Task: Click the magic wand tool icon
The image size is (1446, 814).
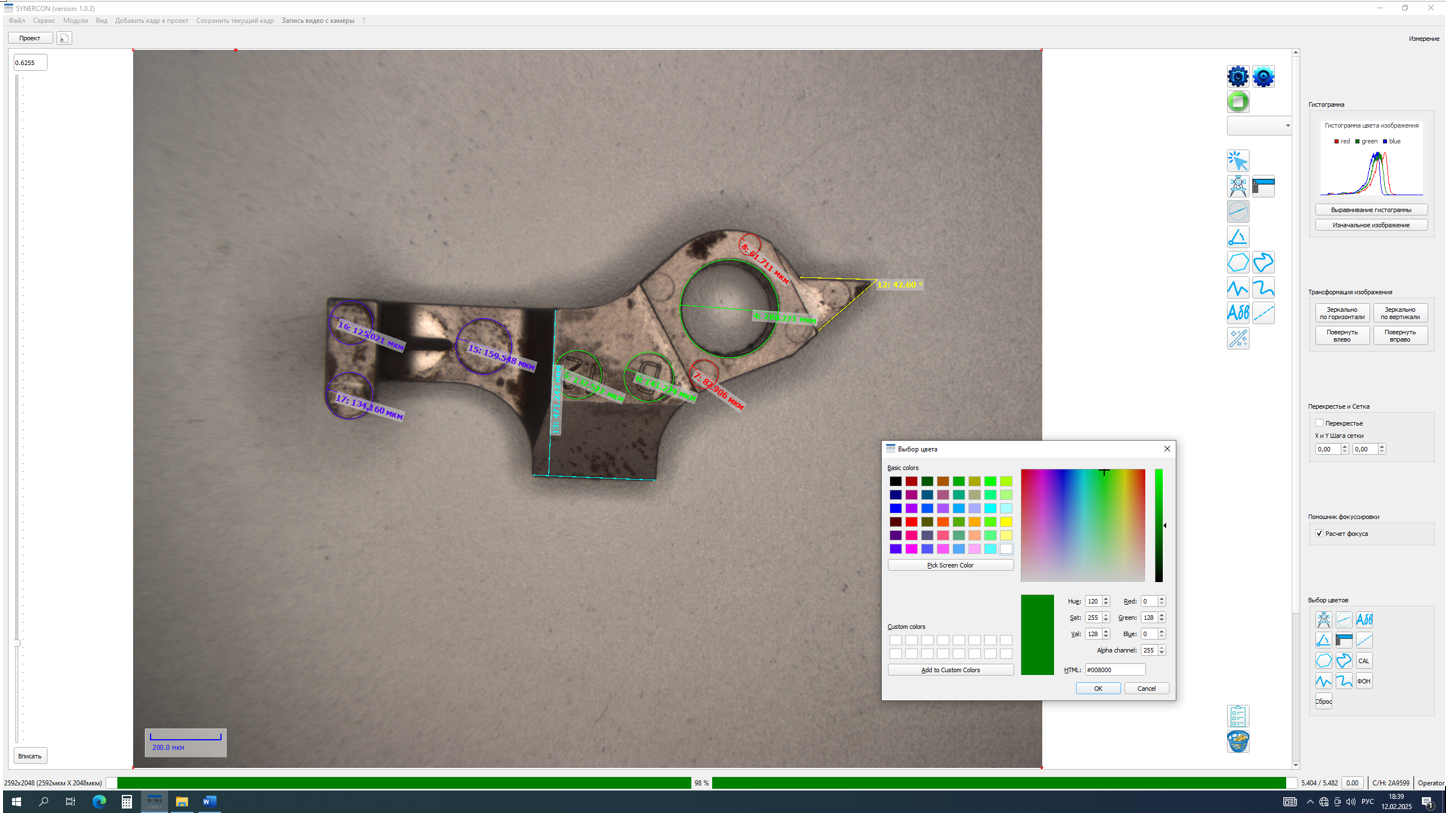Action: 1238,339
